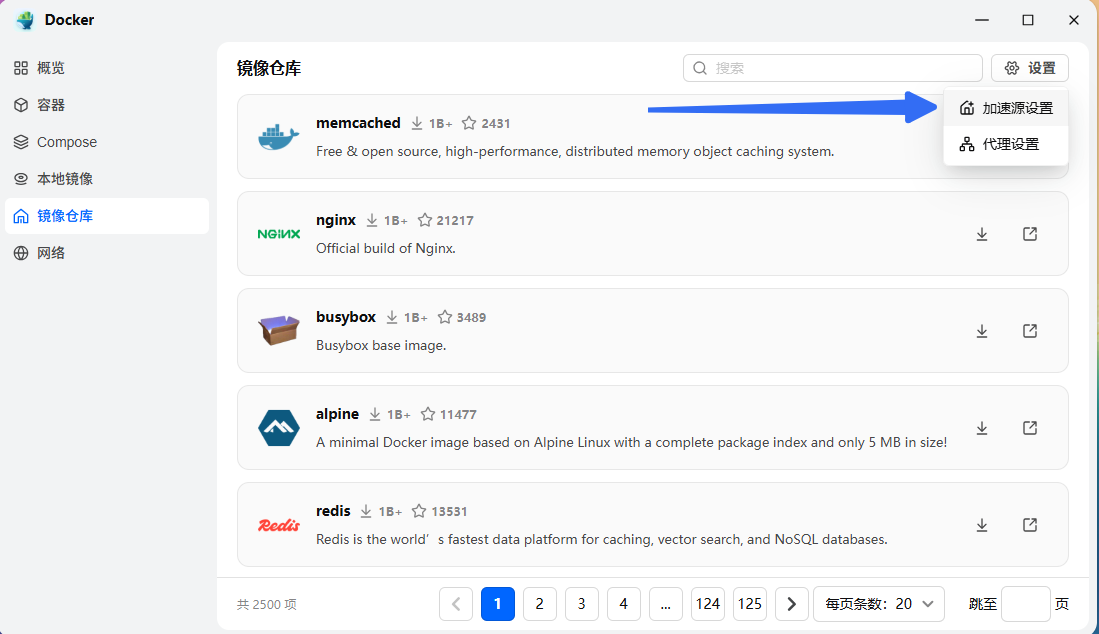The image size is (1099, 634).
Task: Go to page 125
Action: tap(750, 604)
